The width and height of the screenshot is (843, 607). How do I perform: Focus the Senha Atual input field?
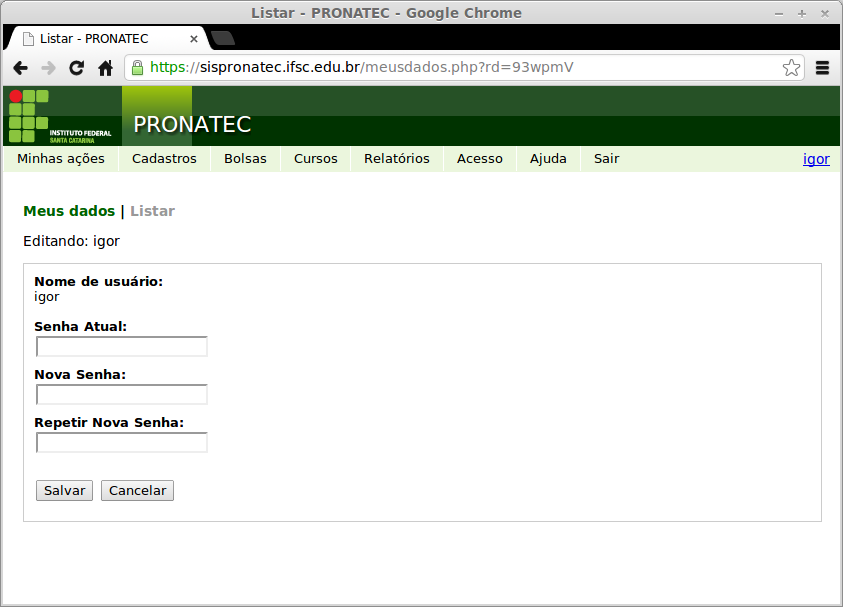coord(121,346)
